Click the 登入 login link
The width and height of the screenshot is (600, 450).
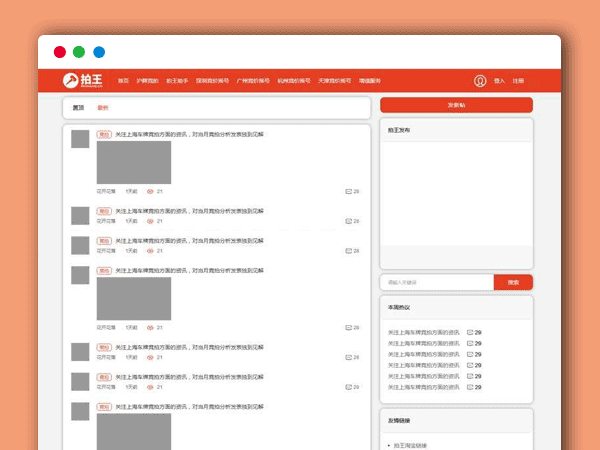[499, 81]
